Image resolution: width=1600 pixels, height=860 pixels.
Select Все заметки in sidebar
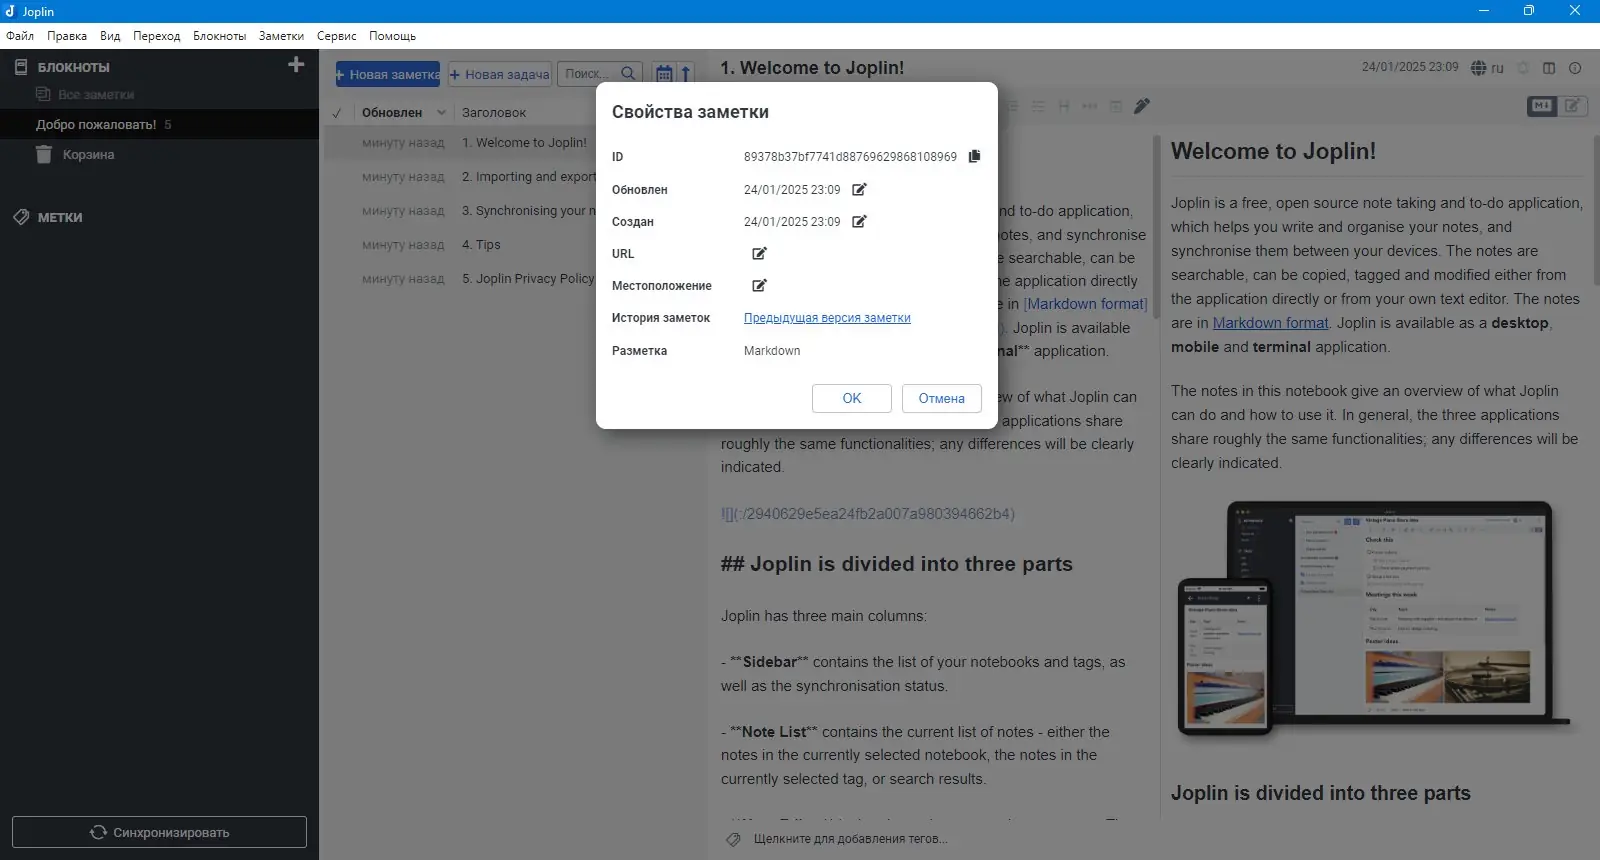[x=96, y=94]
